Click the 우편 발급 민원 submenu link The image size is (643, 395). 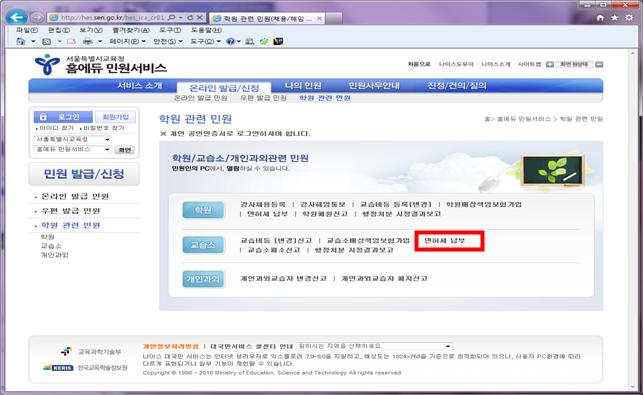[263, 98]
